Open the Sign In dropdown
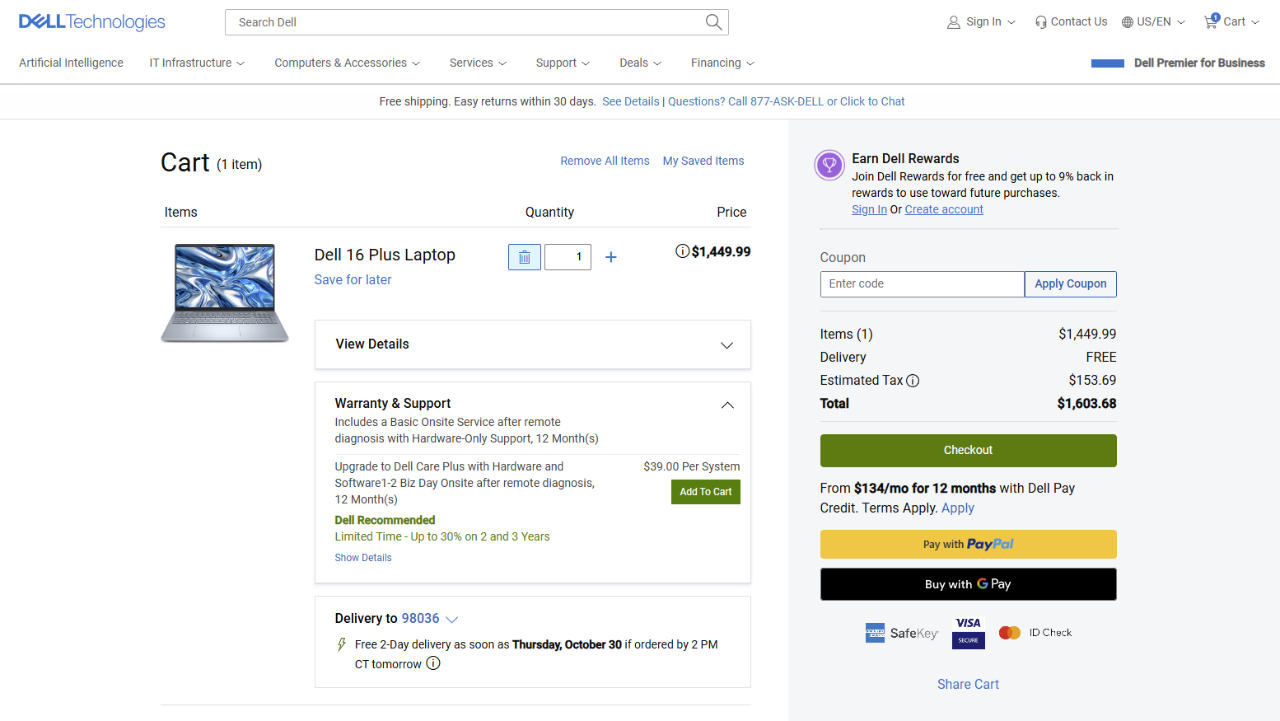 981,22
